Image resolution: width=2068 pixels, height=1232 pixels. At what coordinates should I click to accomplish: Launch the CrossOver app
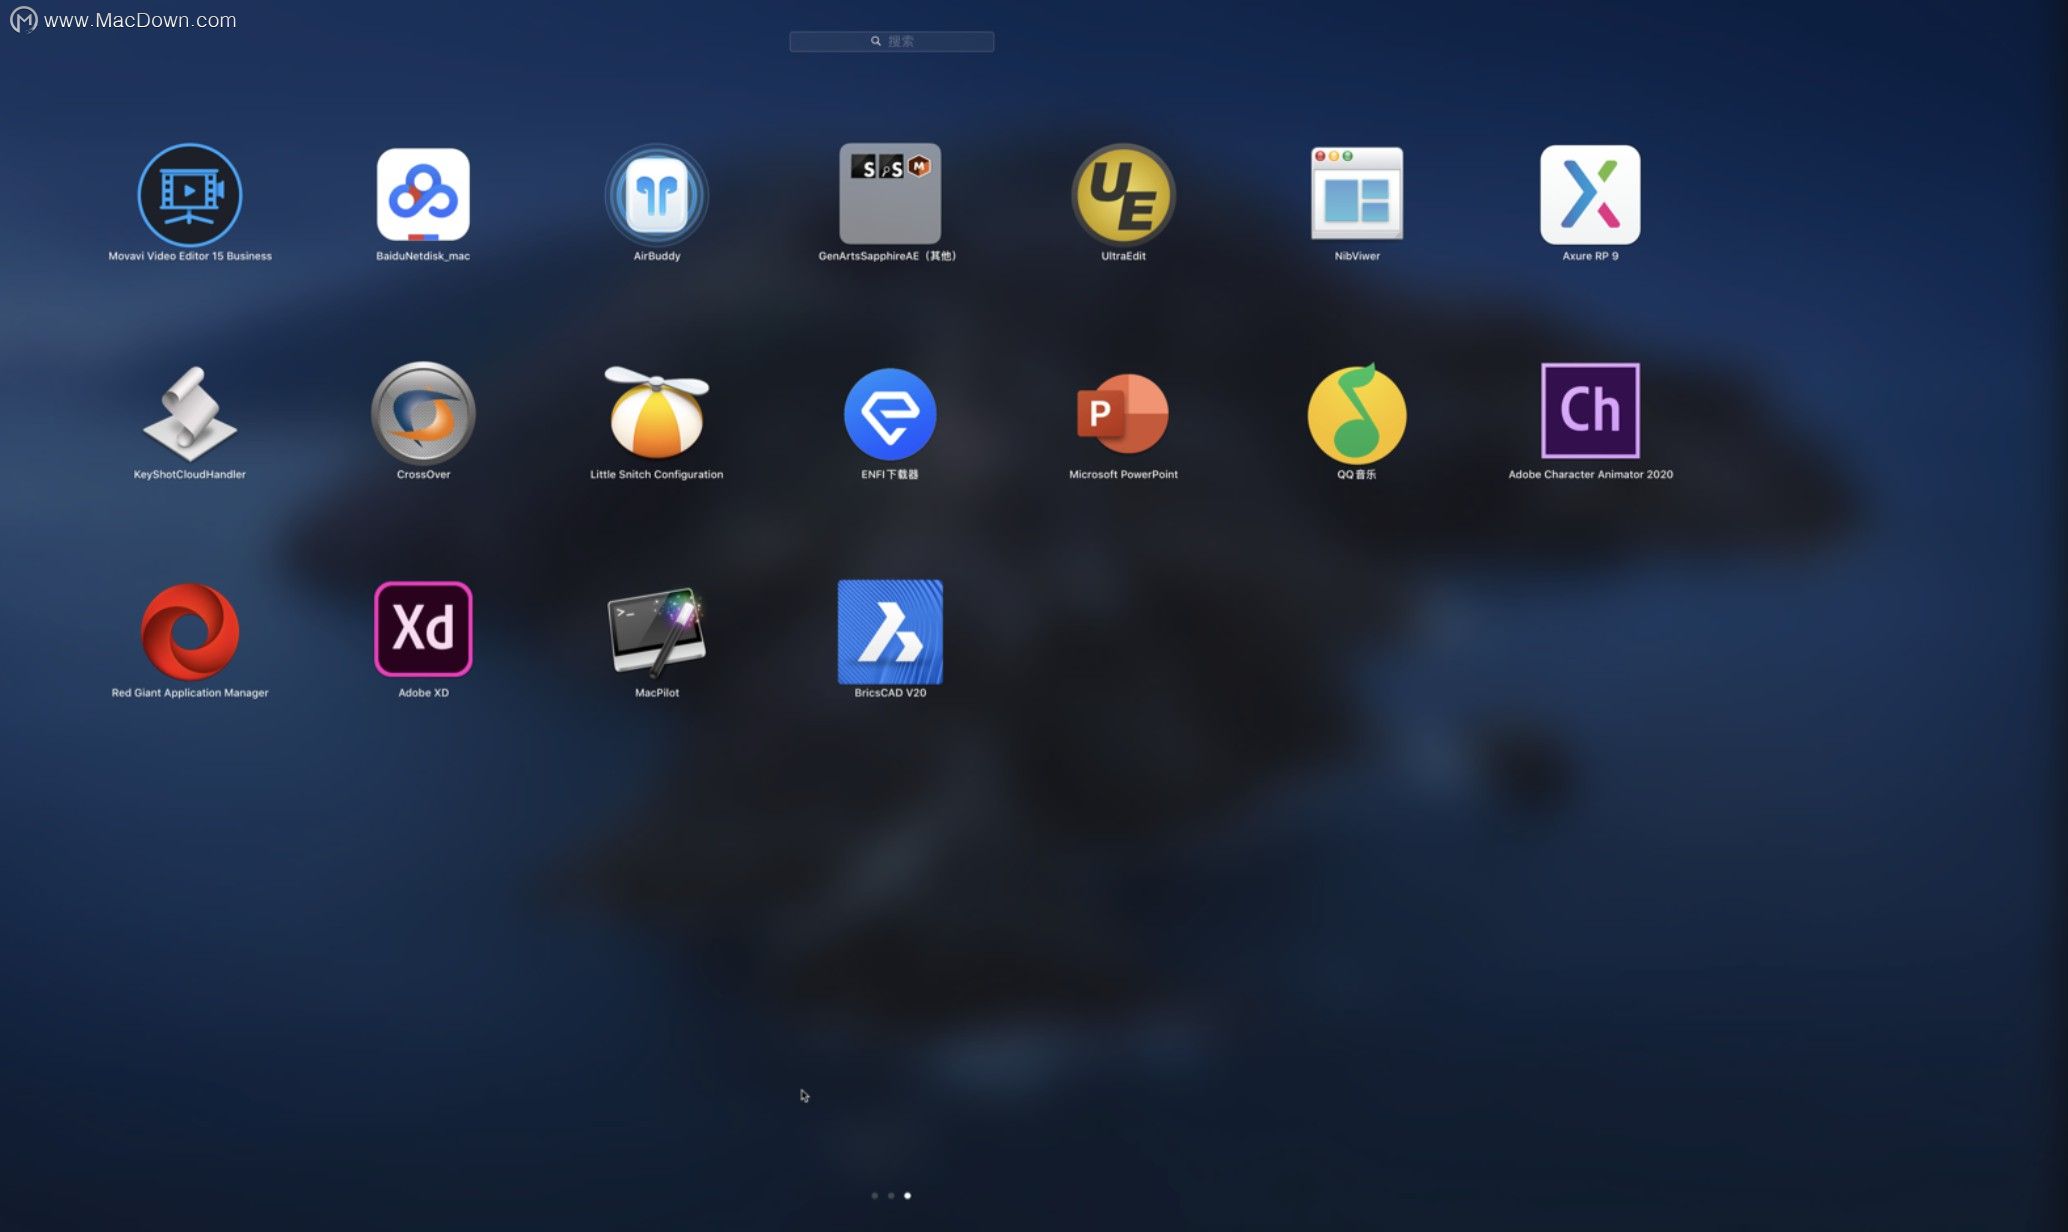(x=423, y=413)
